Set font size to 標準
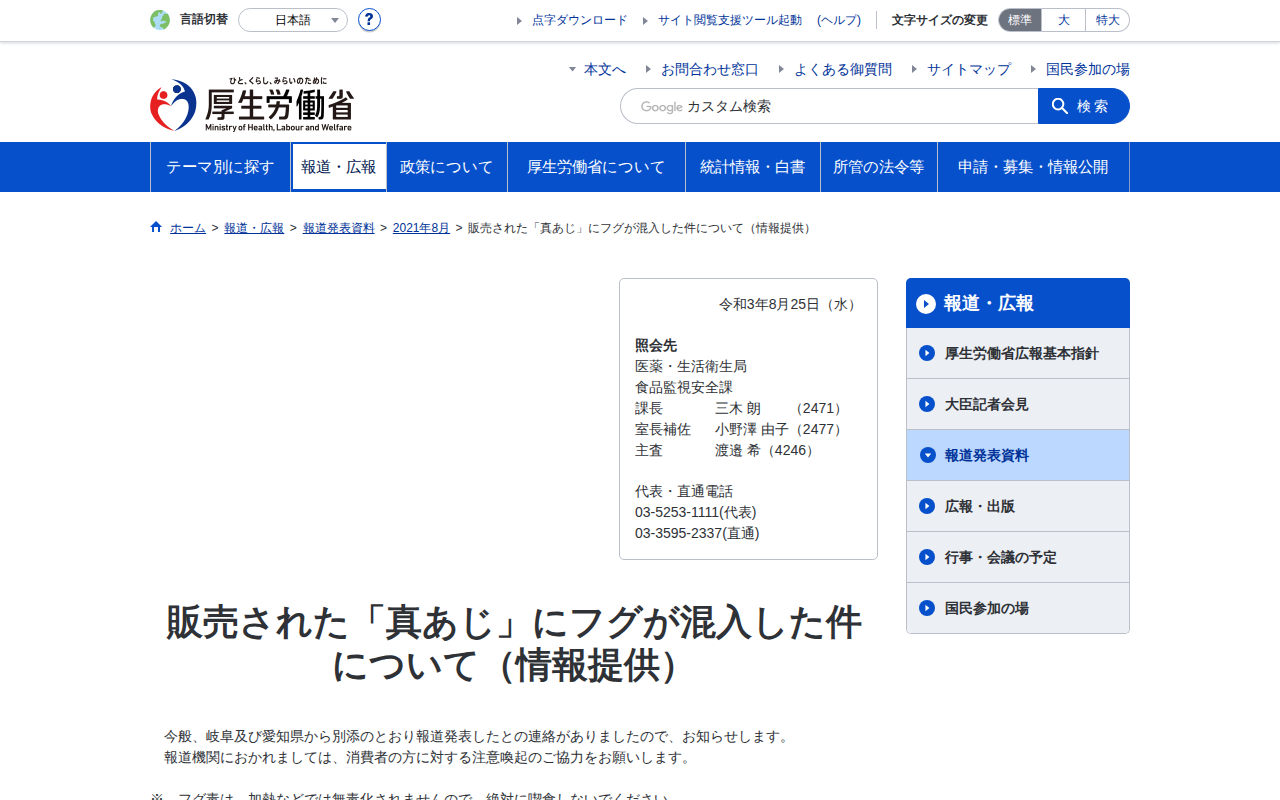This screenshot has width=1280, height=800. pos(1020,20)
